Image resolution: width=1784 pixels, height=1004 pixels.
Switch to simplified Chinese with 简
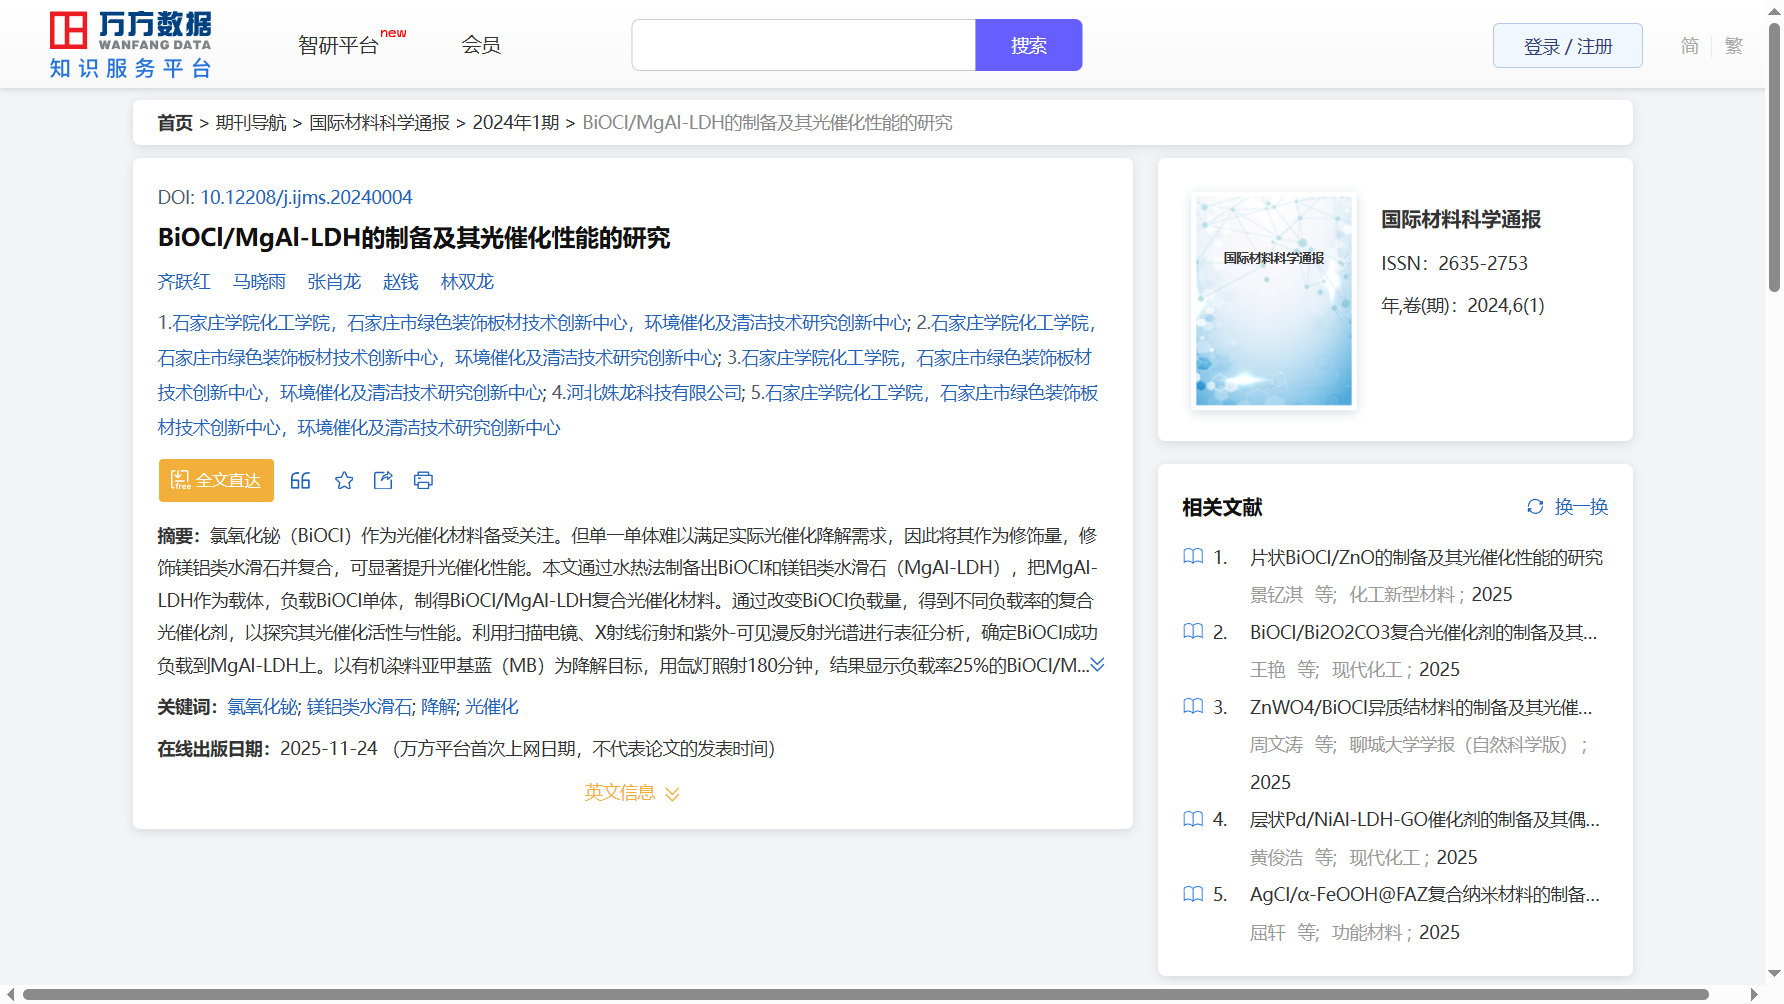coord(1689,46)
